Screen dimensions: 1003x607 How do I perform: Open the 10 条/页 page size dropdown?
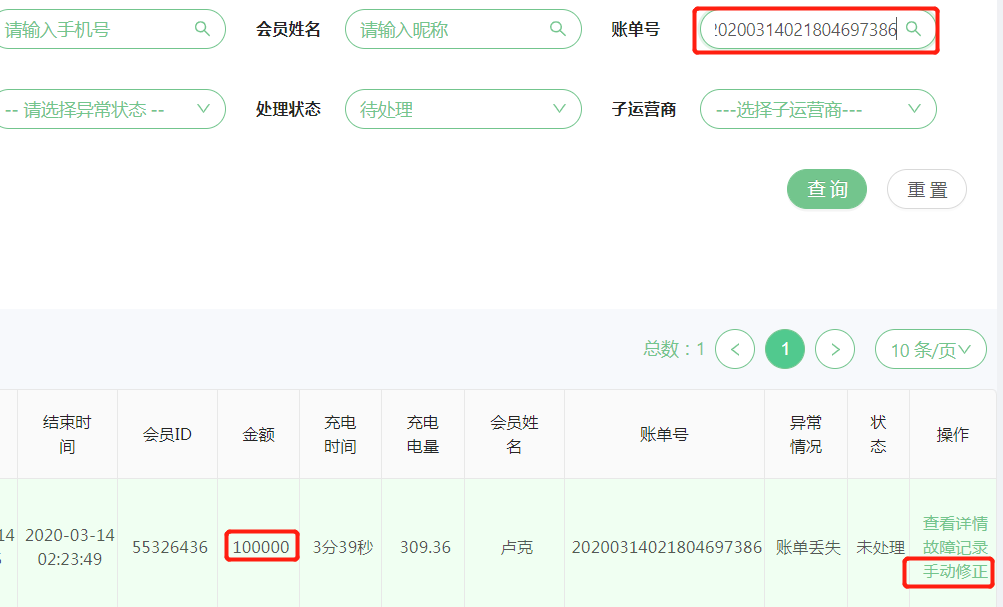point(931,349)
